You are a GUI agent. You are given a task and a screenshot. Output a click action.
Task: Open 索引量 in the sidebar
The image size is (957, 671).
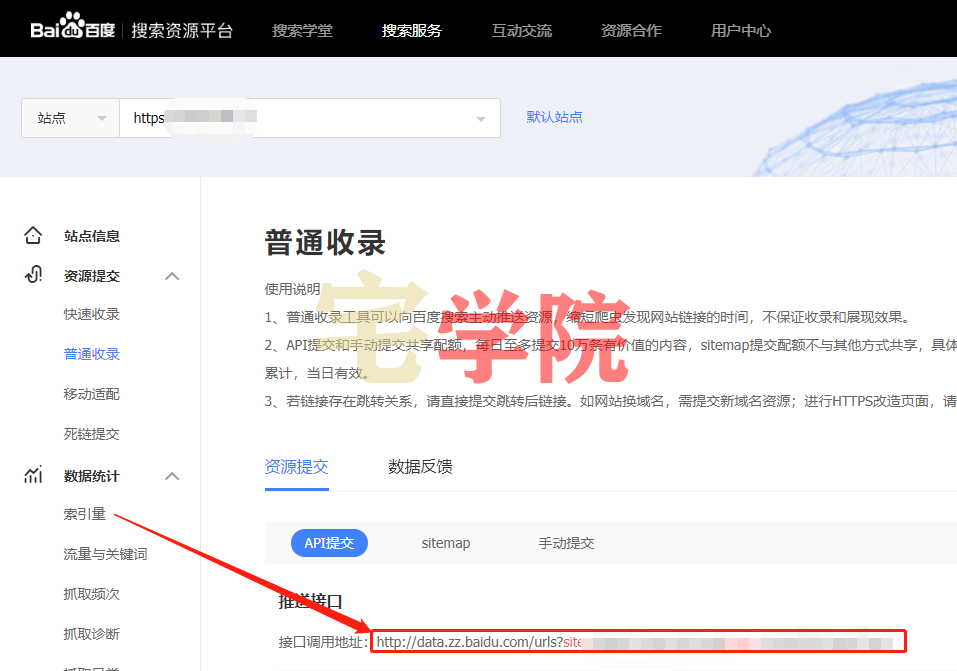coord(85,514)
